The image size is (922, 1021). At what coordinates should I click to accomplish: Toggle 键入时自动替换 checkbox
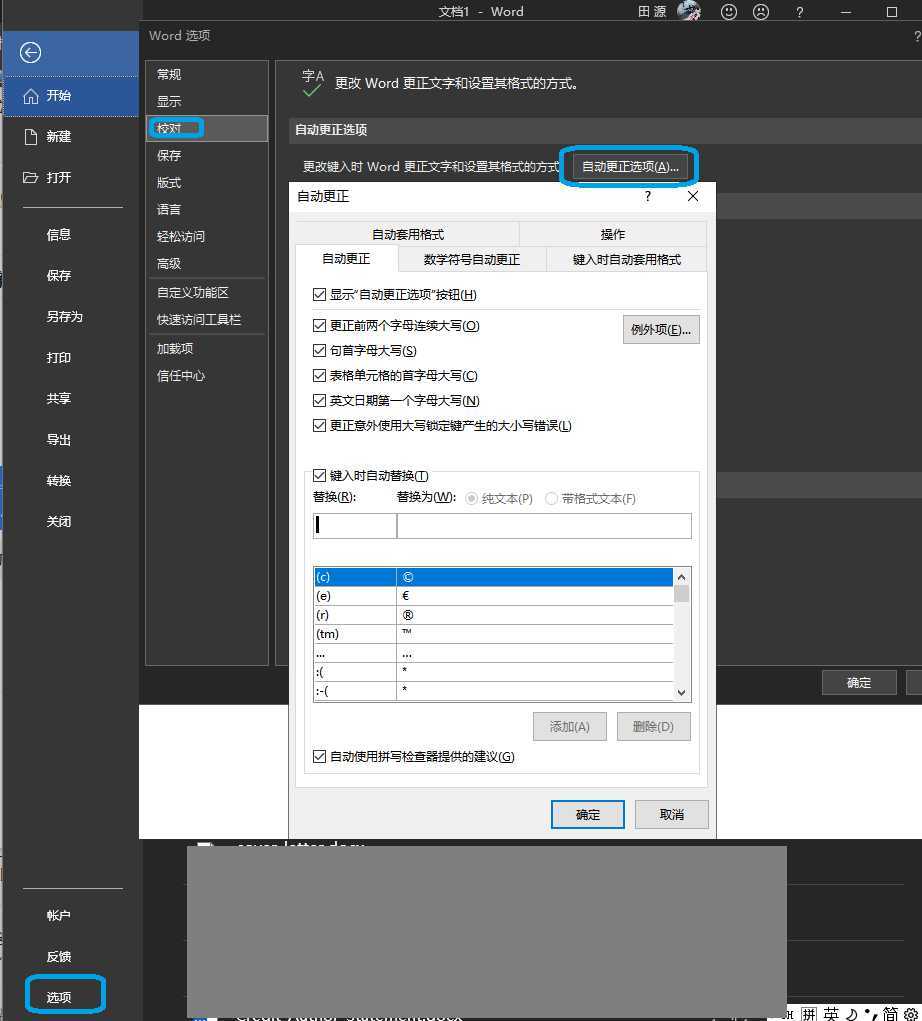[320, 476]
